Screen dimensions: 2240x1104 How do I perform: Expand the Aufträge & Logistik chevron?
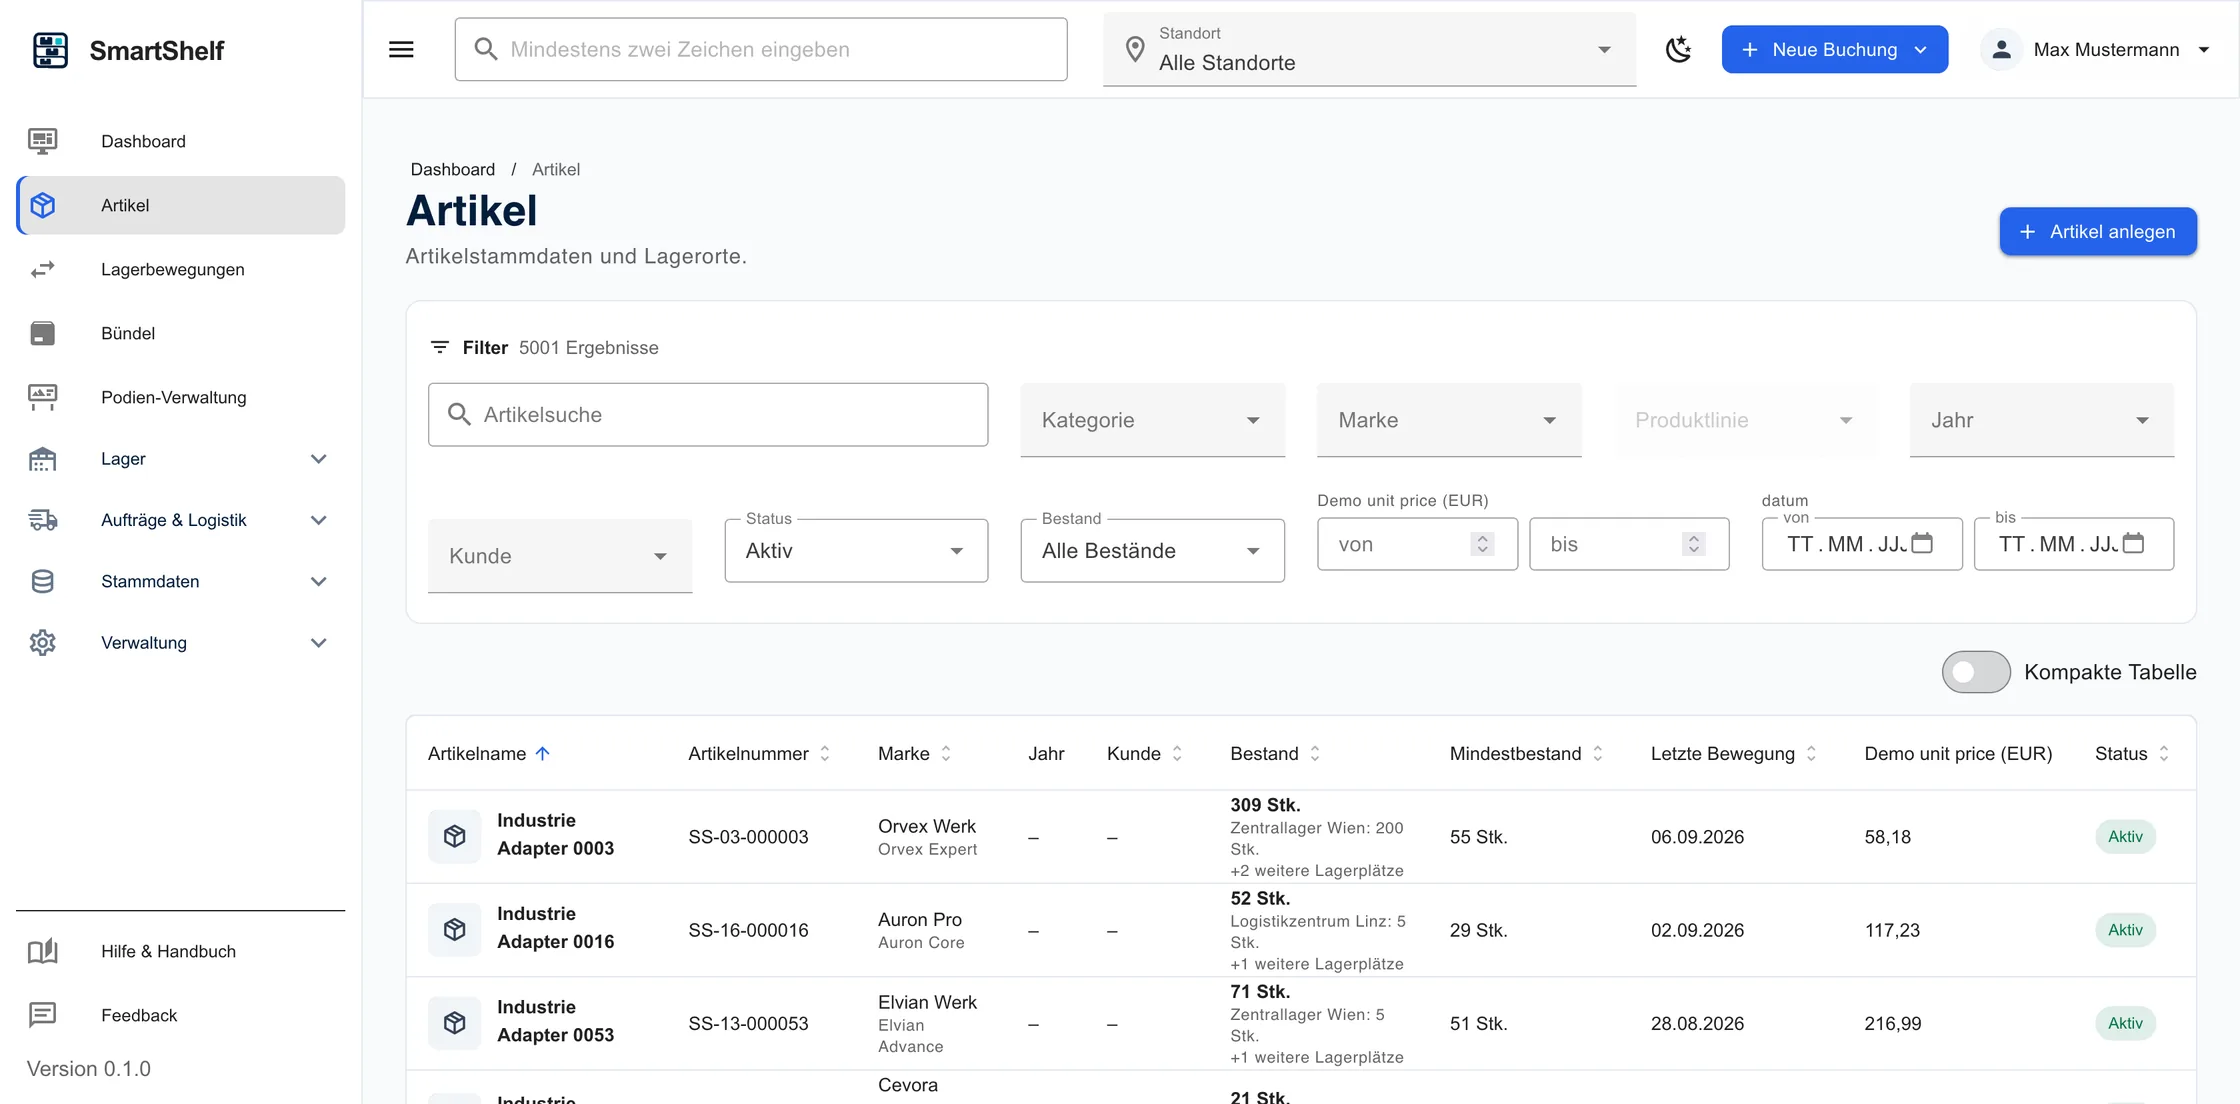319,520
